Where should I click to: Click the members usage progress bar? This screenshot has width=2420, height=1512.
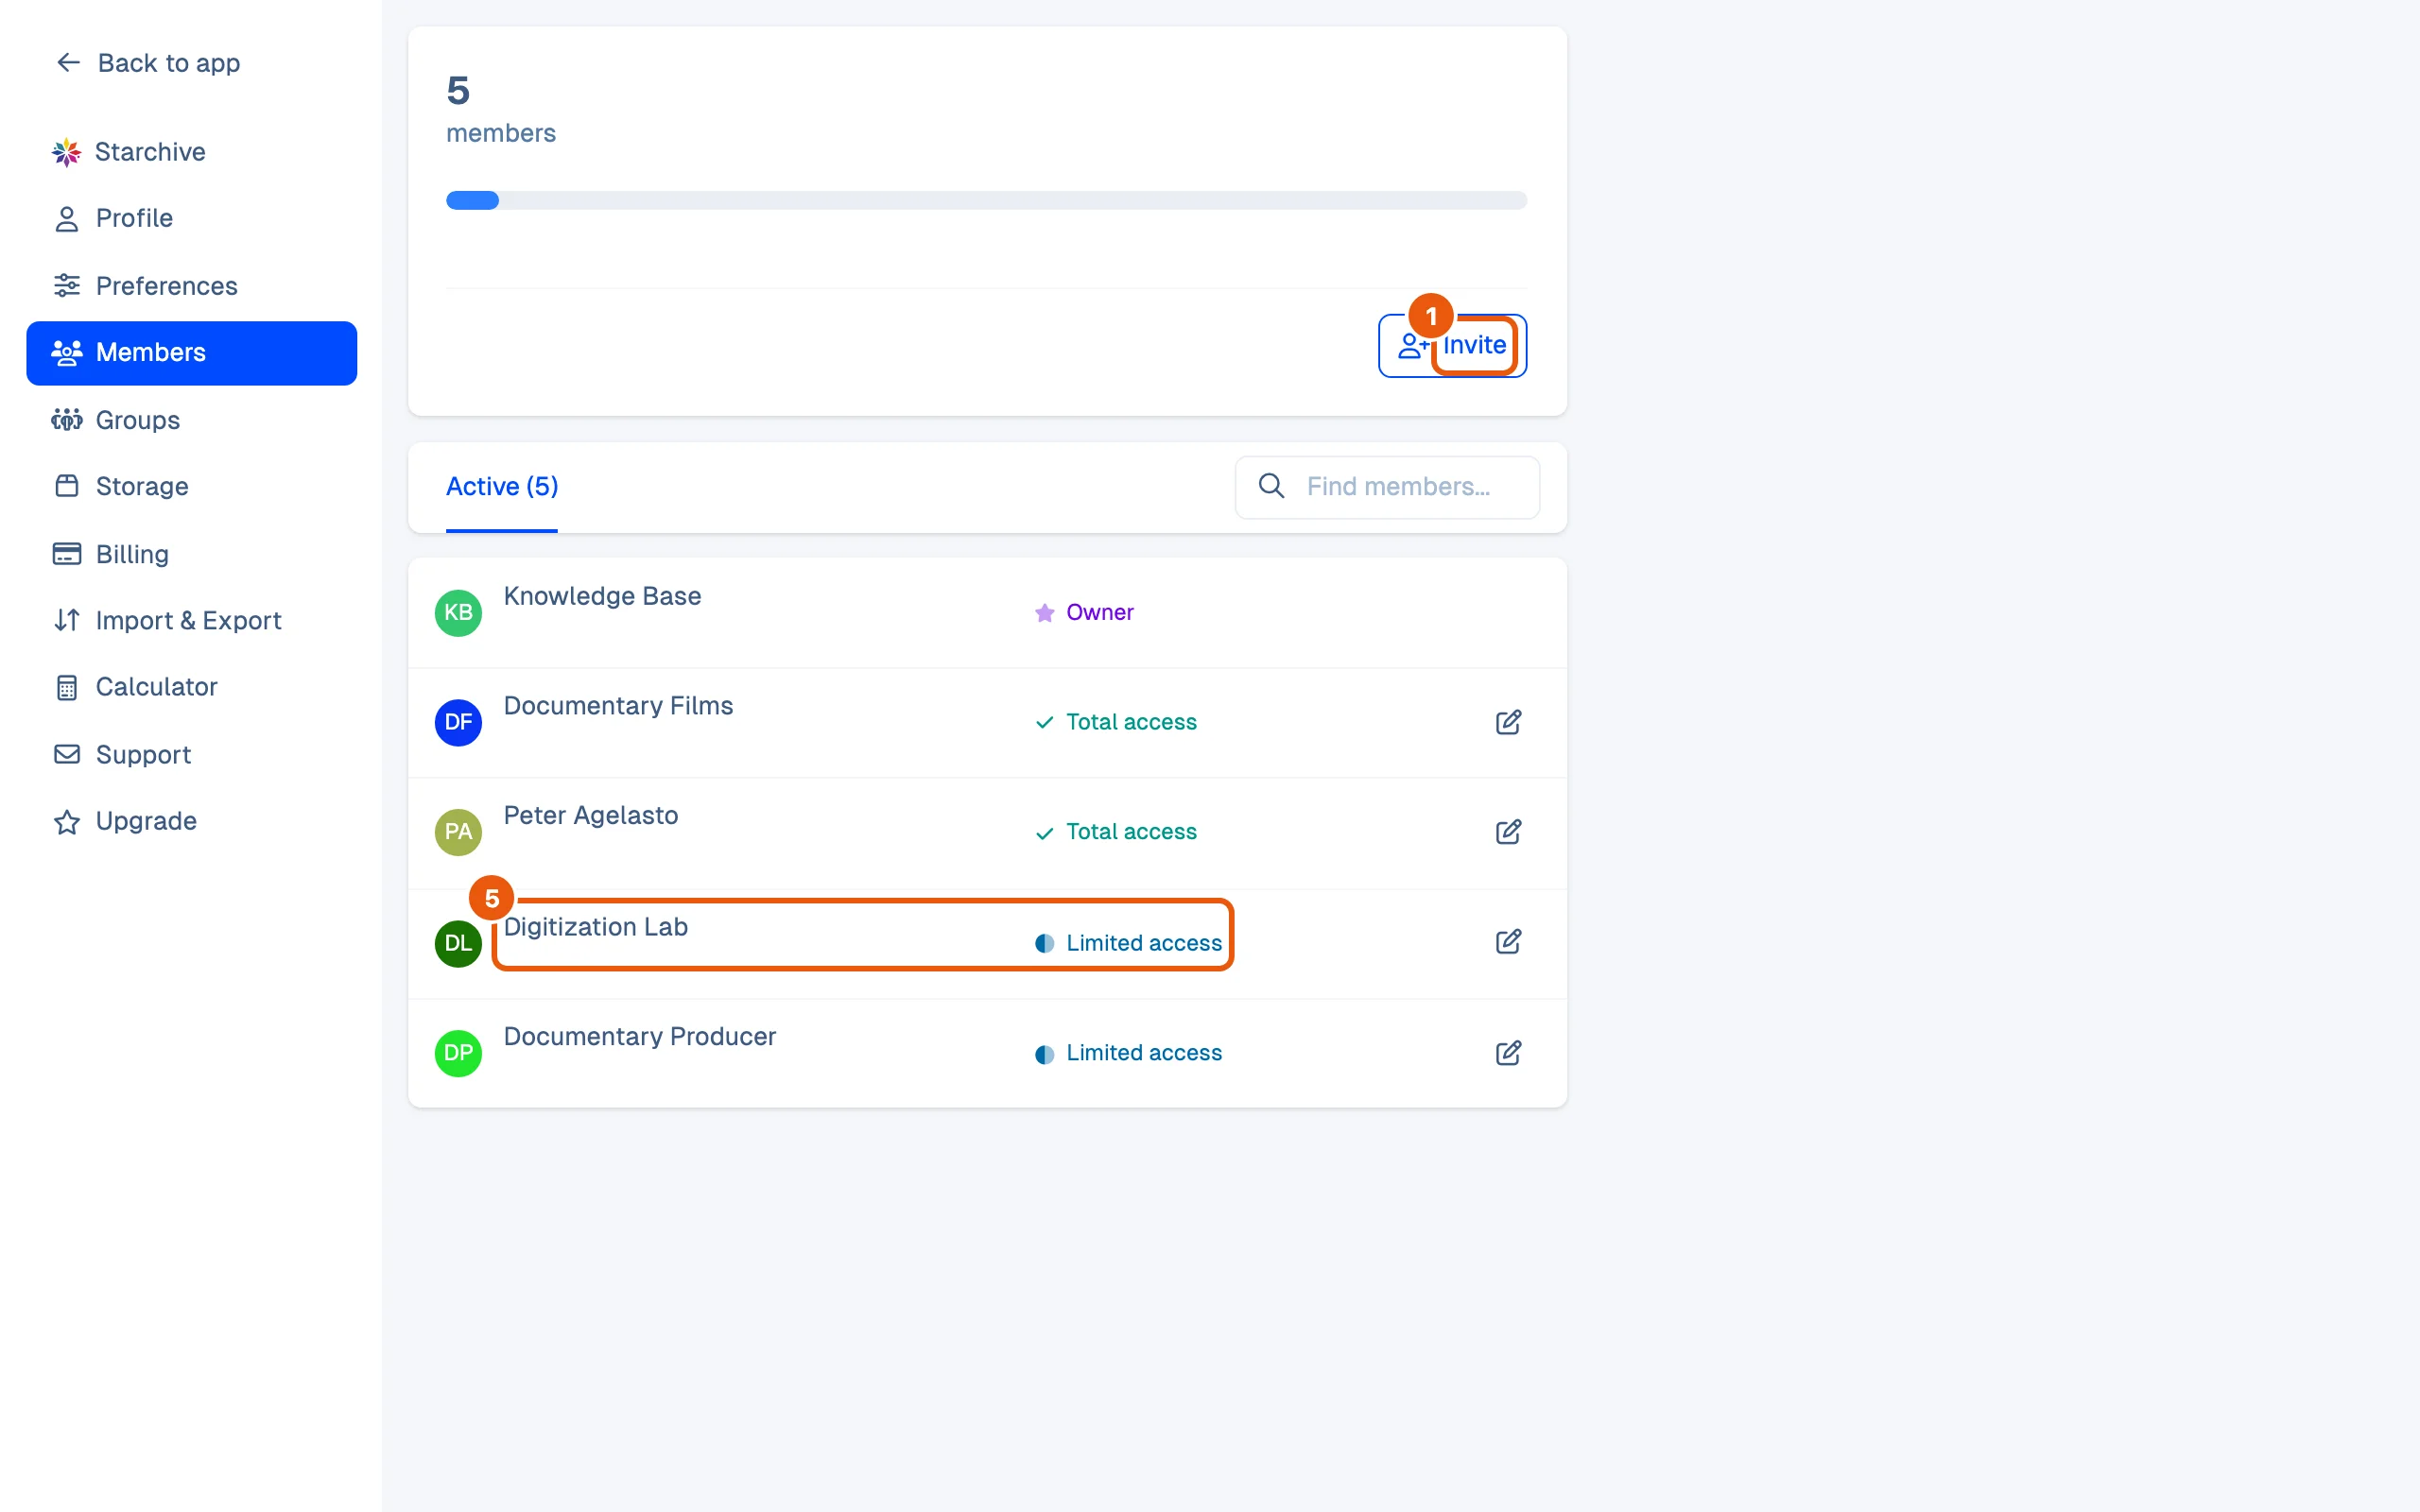(x=986, y=201)
